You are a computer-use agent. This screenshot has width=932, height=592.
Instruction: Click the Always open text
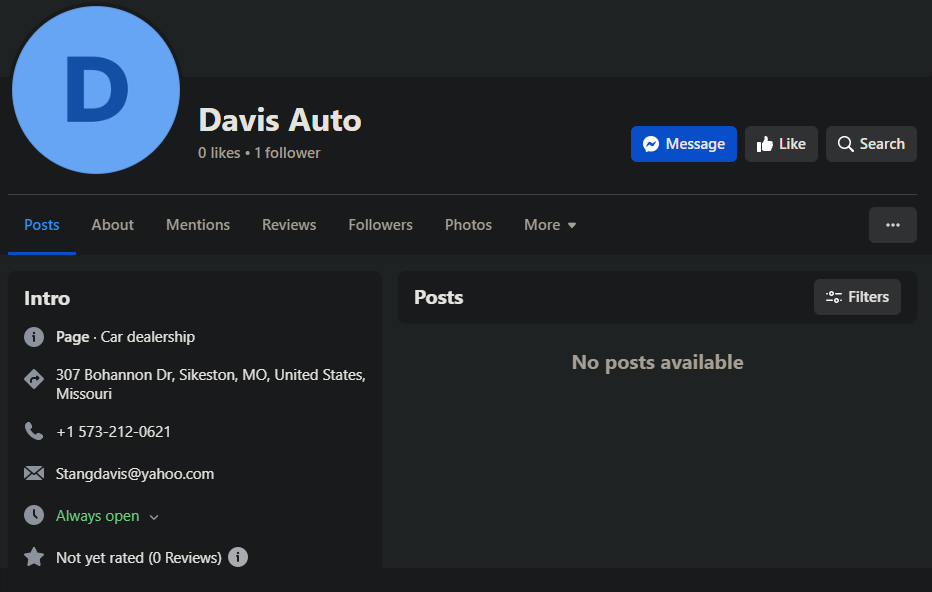[x=97, y=516]
